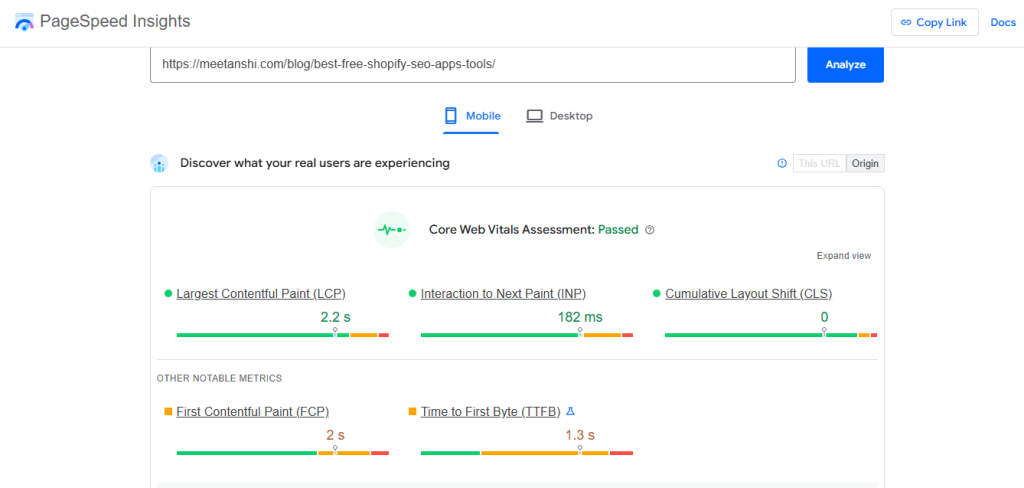
Task: Switch to the Desktop tab
Action: (560, 116)
